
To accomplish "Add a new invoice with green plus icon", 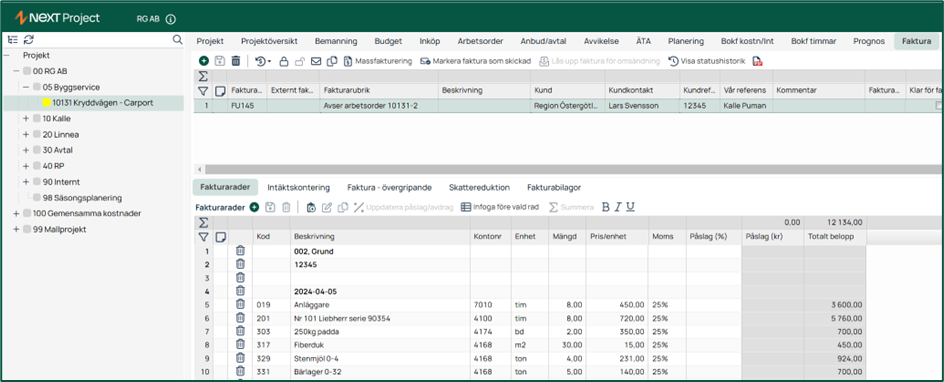I will (x=203, y=61).
